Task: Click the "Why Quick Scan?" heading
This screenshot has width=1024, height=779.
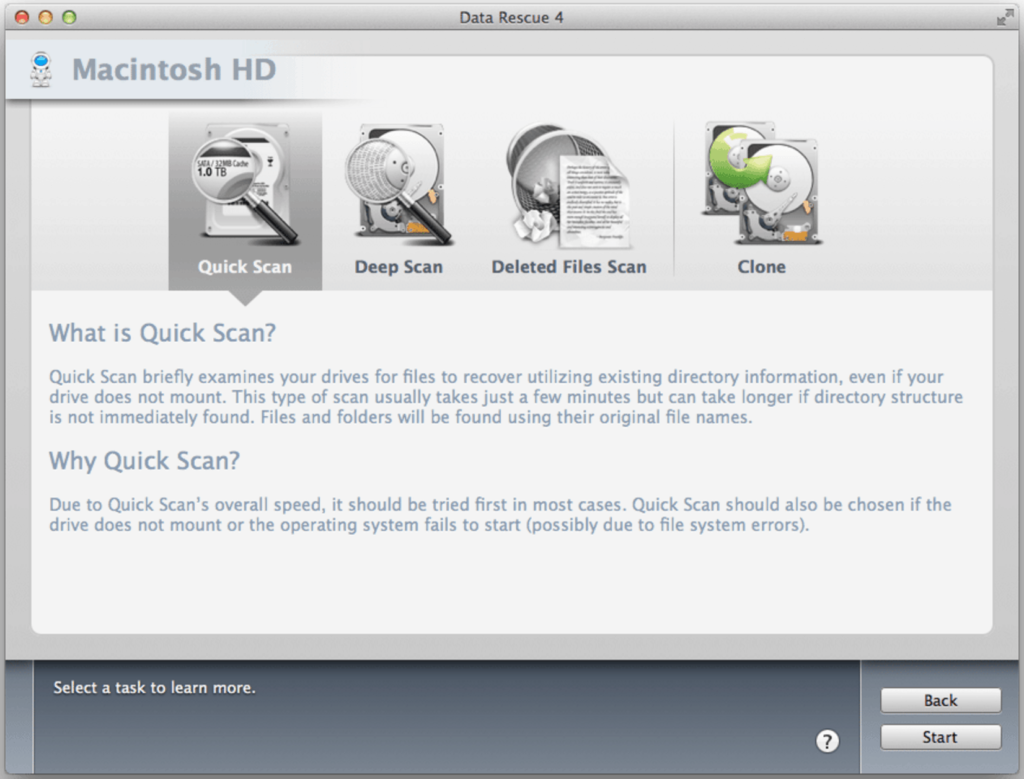Action: click(144, 461)
